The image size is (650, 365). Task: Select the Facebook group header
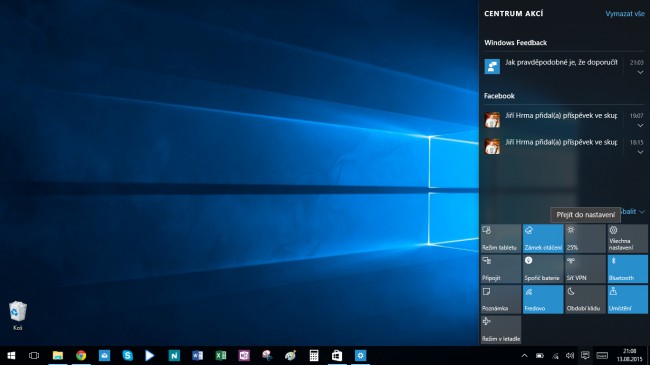click(499, 96)
